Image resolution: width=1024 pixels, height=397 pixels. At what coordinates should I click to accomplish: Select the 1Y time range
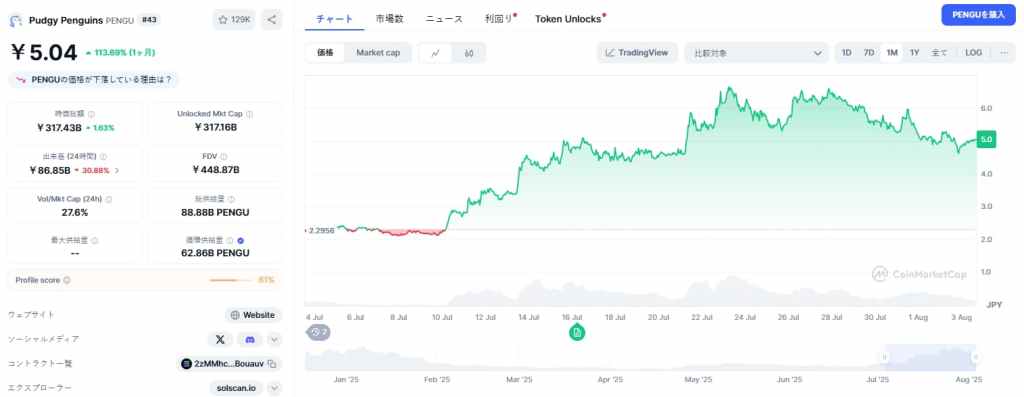click(x=914, y=53)
